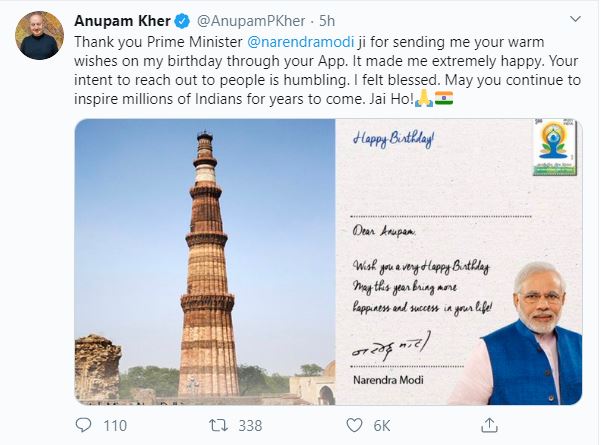Click the 338 retweets count
This screenshot has width=601, height=445.
[249, 425]
